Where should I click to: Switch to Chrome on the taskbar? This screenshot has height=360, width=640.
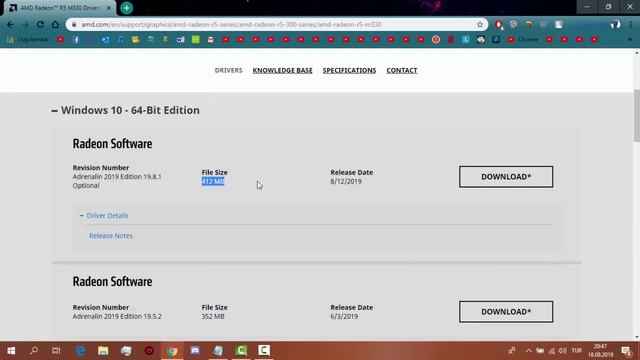(x=172, y=351)
